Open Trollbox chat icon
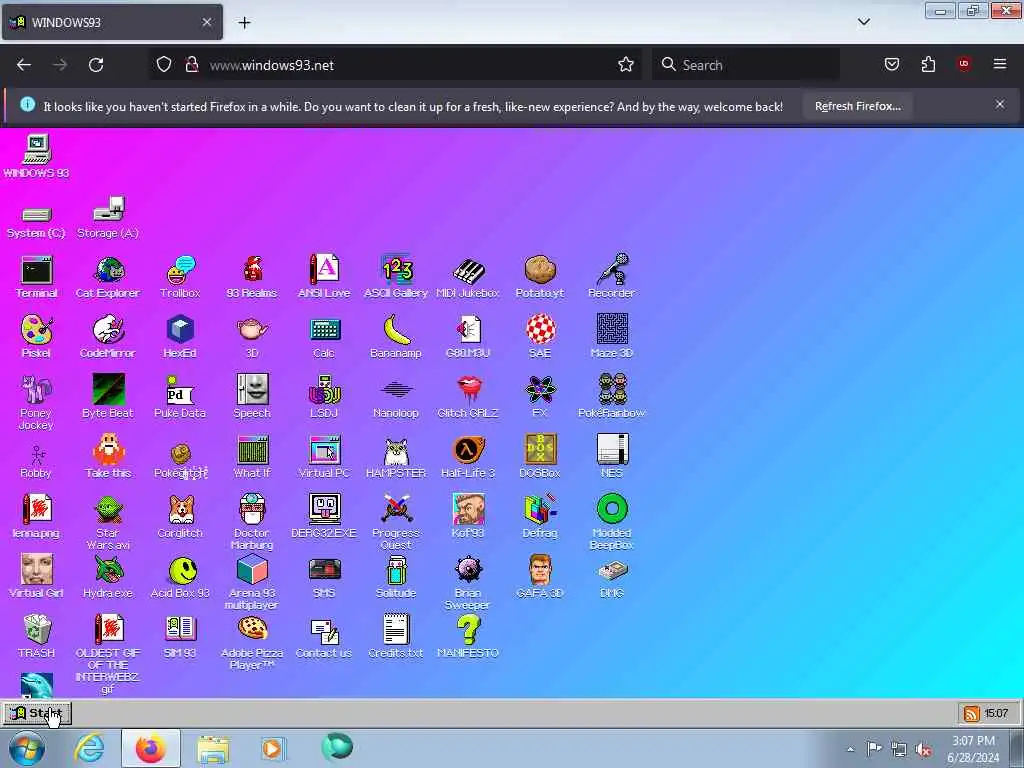 click(x=180, y=277)
